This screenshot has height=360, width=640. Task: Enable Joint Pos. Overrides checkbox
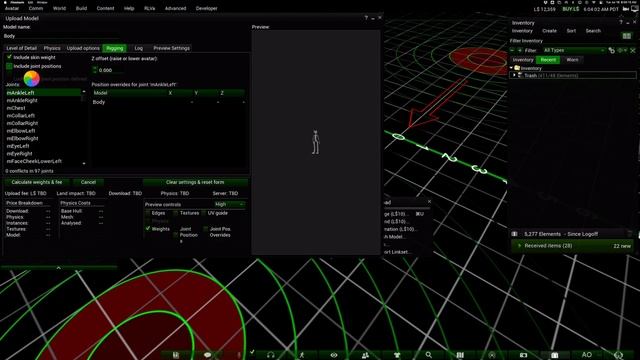(x=205, y=229)
